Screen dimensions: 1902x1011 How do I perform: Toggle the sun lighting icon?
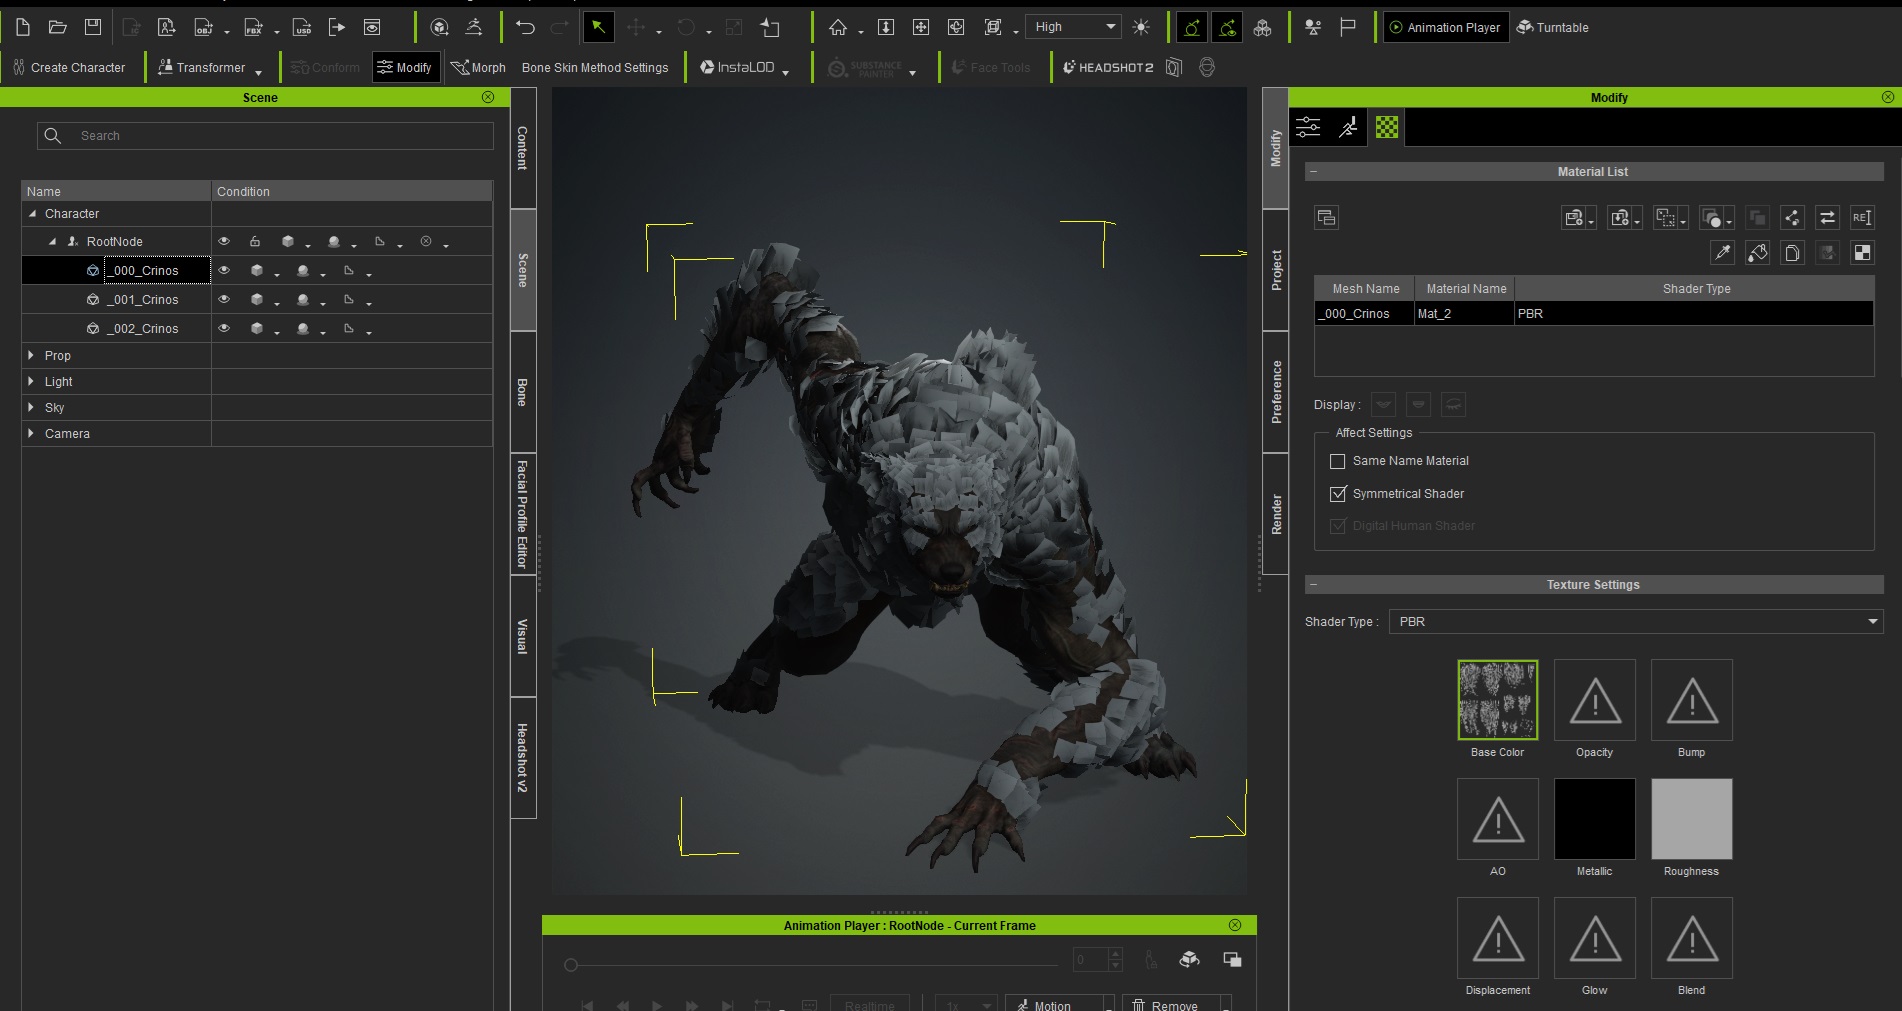click(1141, 27)
